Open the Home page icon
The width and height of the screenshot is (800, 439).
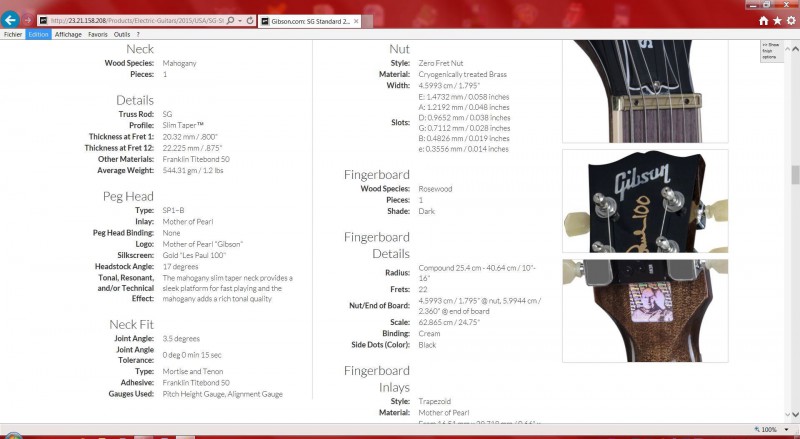[x=764, y=20]
